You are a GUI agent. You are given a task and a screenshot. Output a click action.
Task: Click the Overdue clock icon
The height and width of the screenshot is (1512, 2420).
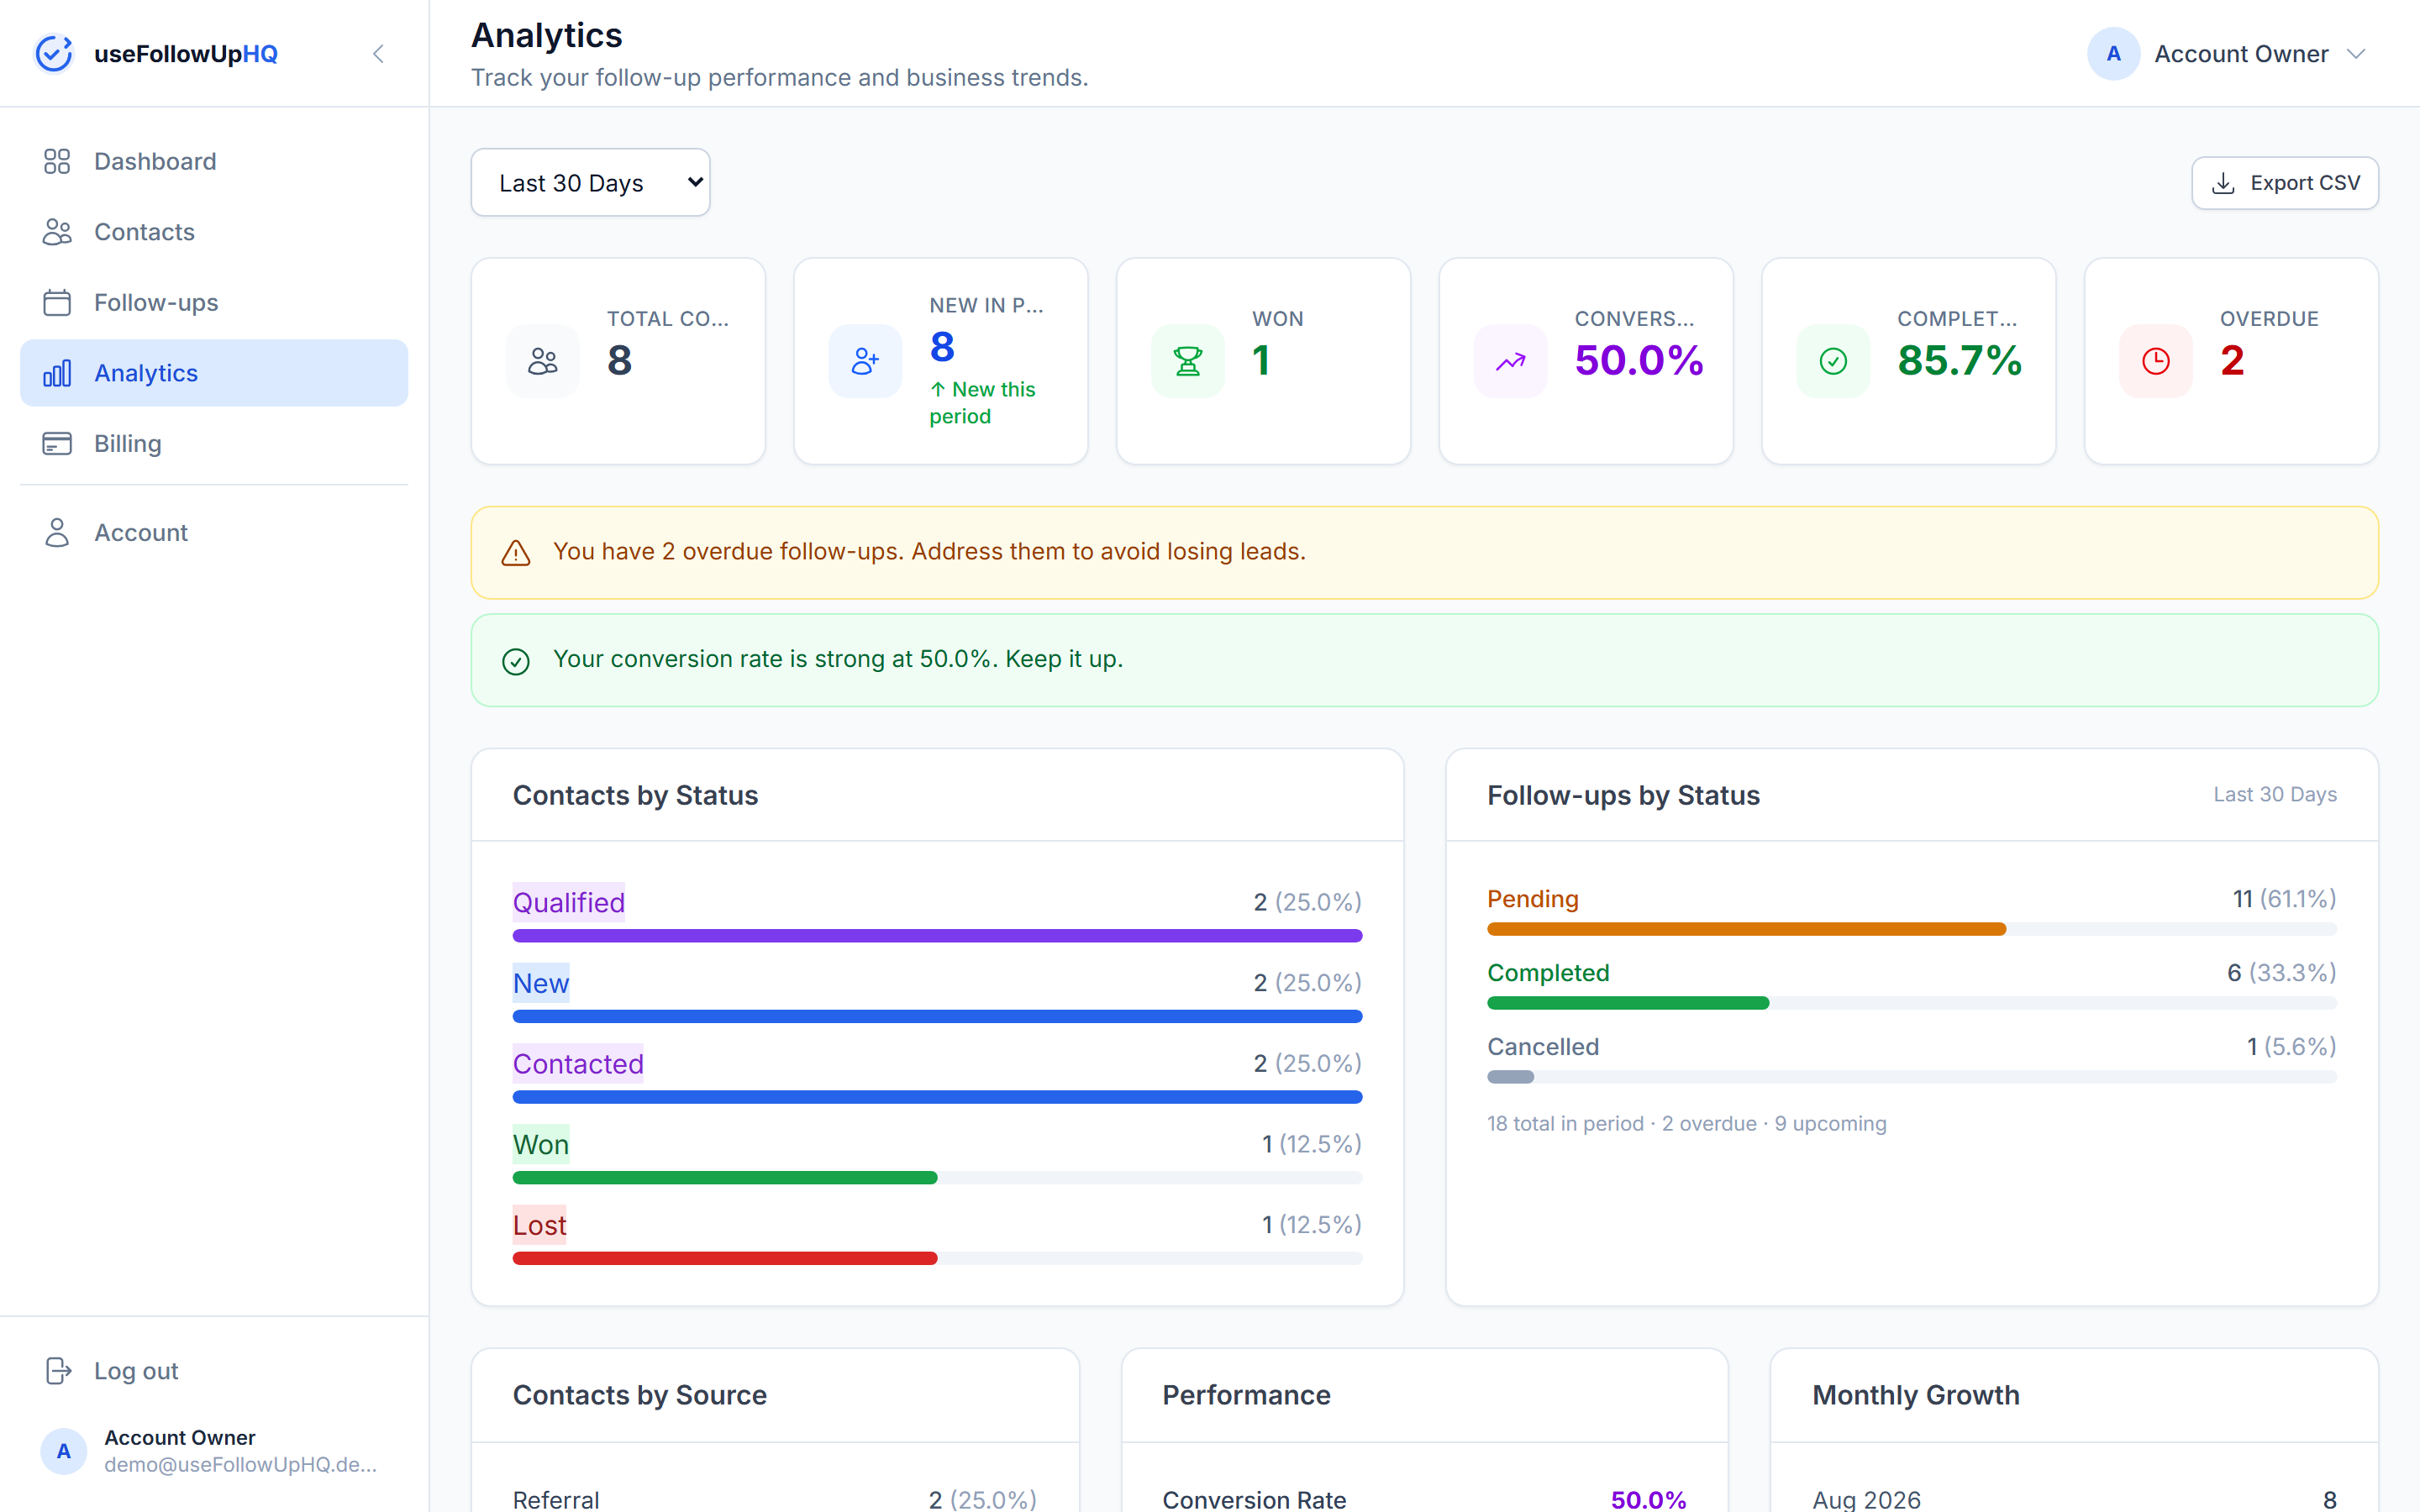2156,361
